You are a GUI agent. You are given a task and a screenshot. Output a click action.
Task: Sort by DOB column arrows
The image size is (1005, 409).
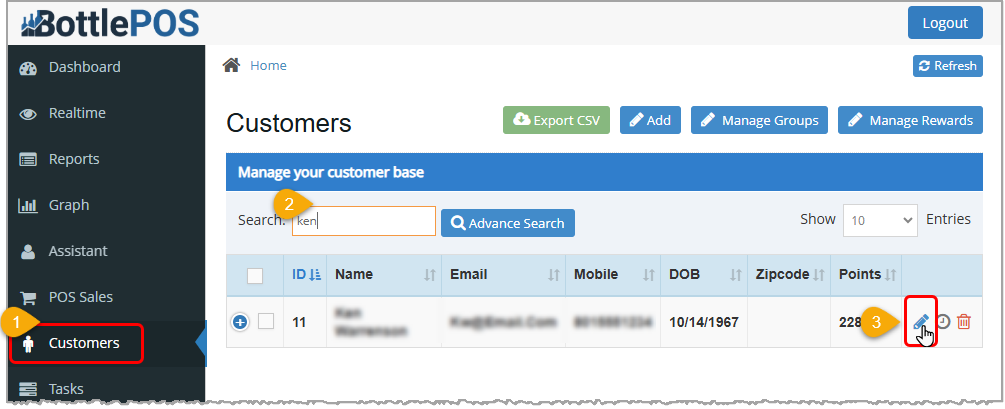coord(736,275)
